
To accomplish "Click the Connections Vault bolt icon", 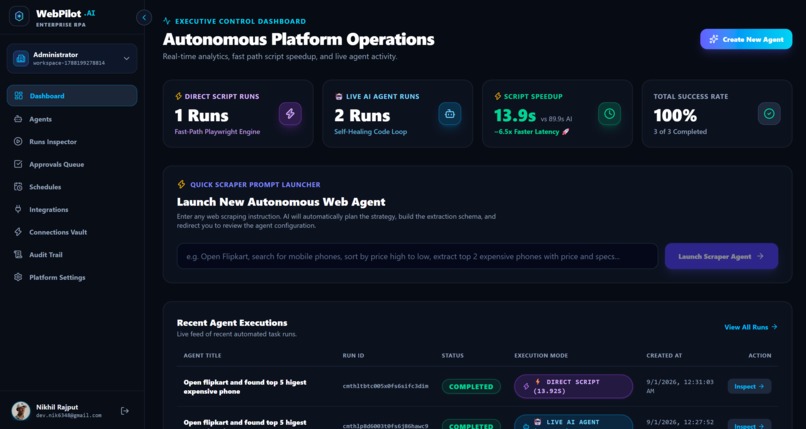I will click(x=19, y=232).
